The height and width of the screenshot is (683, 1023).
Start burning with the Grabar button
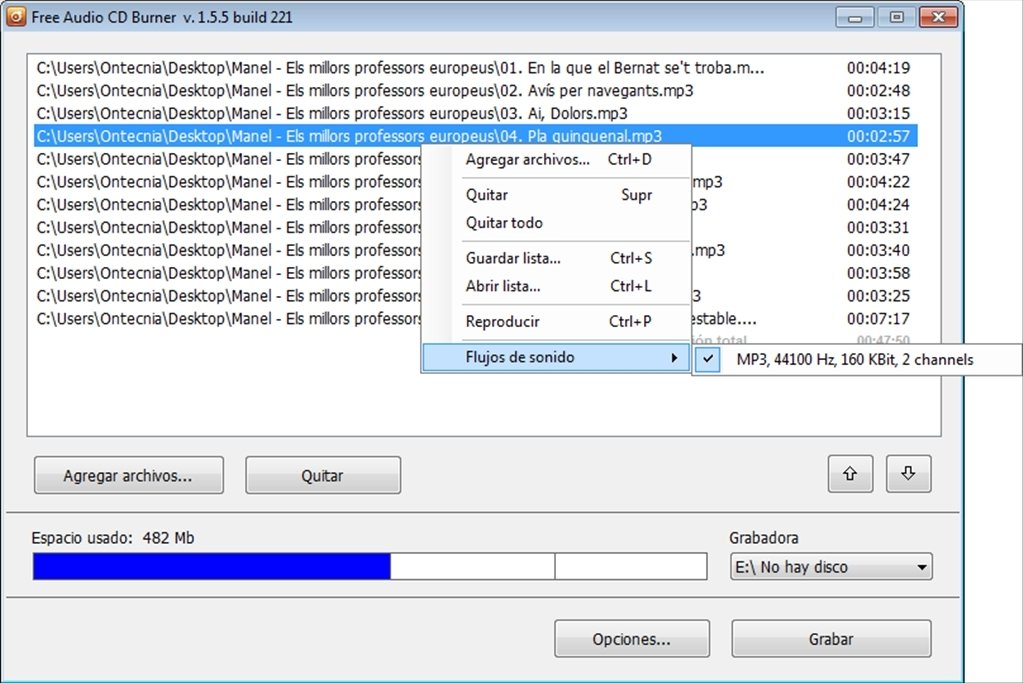831,639
